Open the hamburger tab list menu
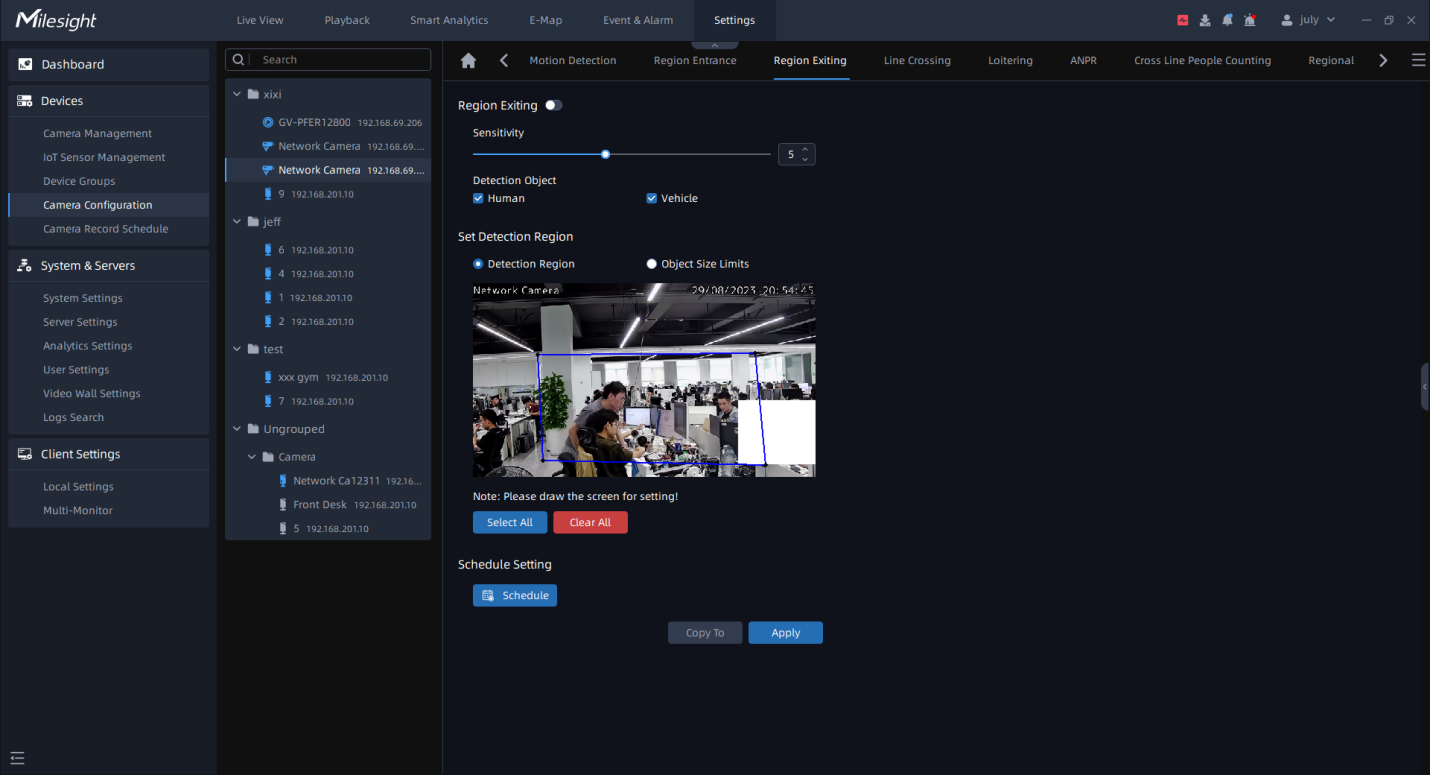Image resolution: width=1430 pixels, height=775 pixels. point(1418,61)
